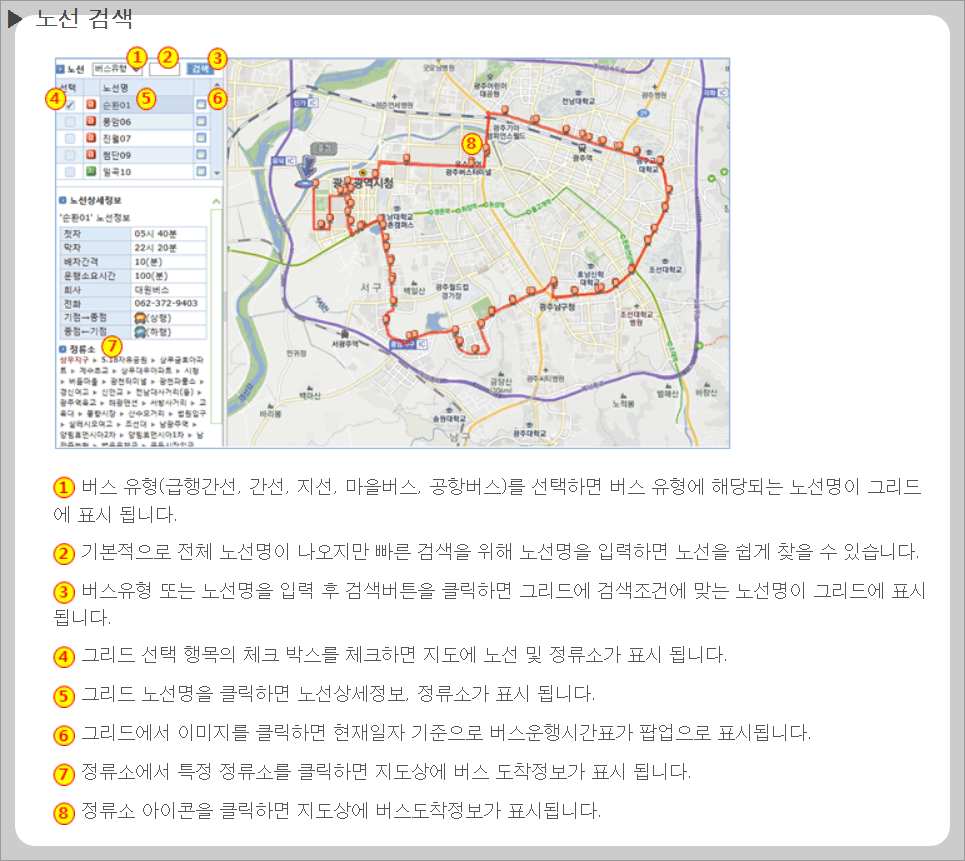Click the 하행 bus icon in 종점←기점 row

pyautogui.click(x=140, y=331)
